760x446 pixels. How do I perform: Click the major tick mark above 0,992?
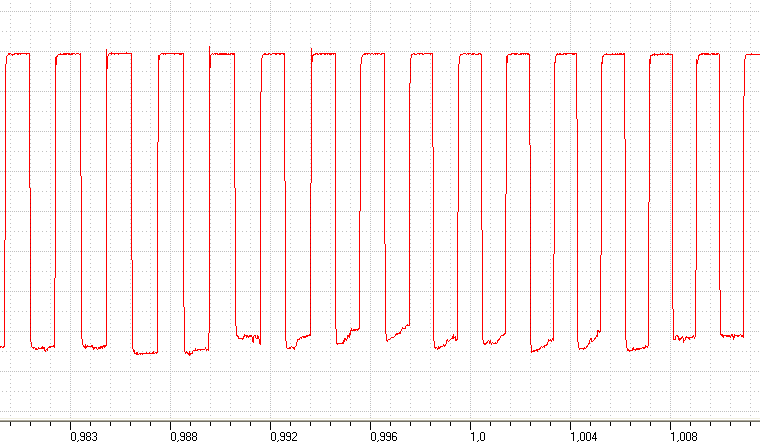270,425
